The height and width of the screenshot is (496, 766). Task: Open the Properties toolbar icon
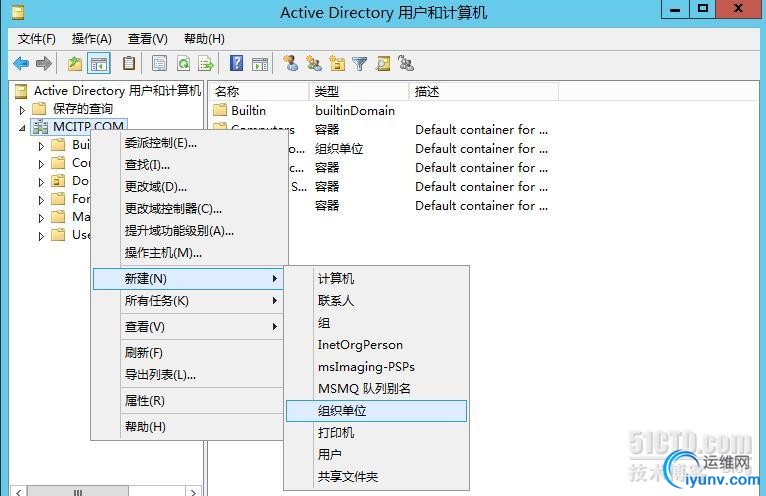pos(159,64)
